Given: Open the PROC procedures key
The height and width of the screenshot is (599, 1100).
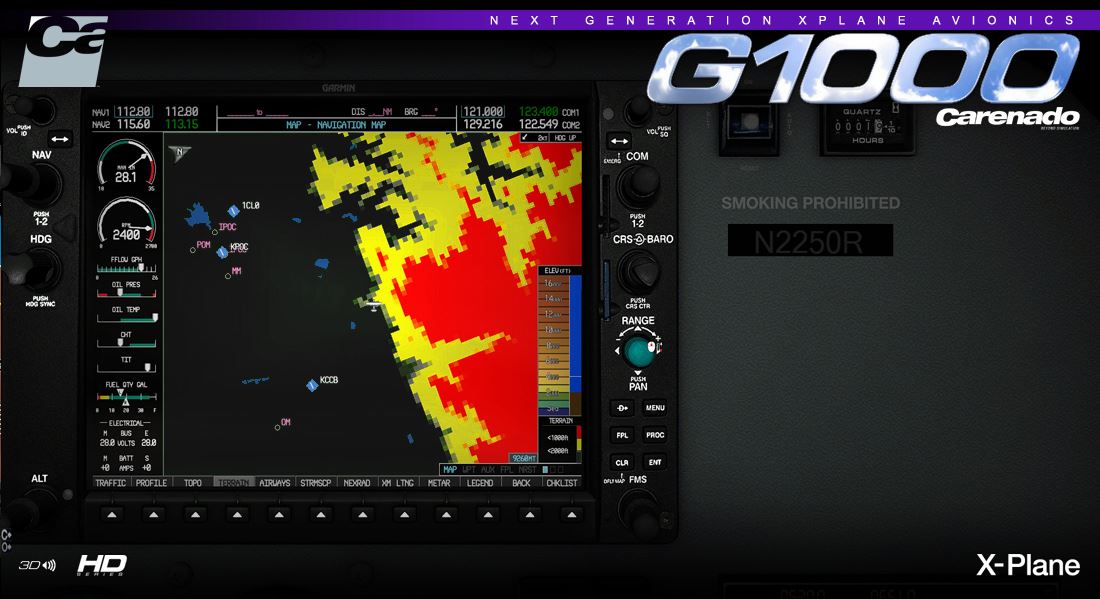Looking at the screenshot, I should pos(654,435).
